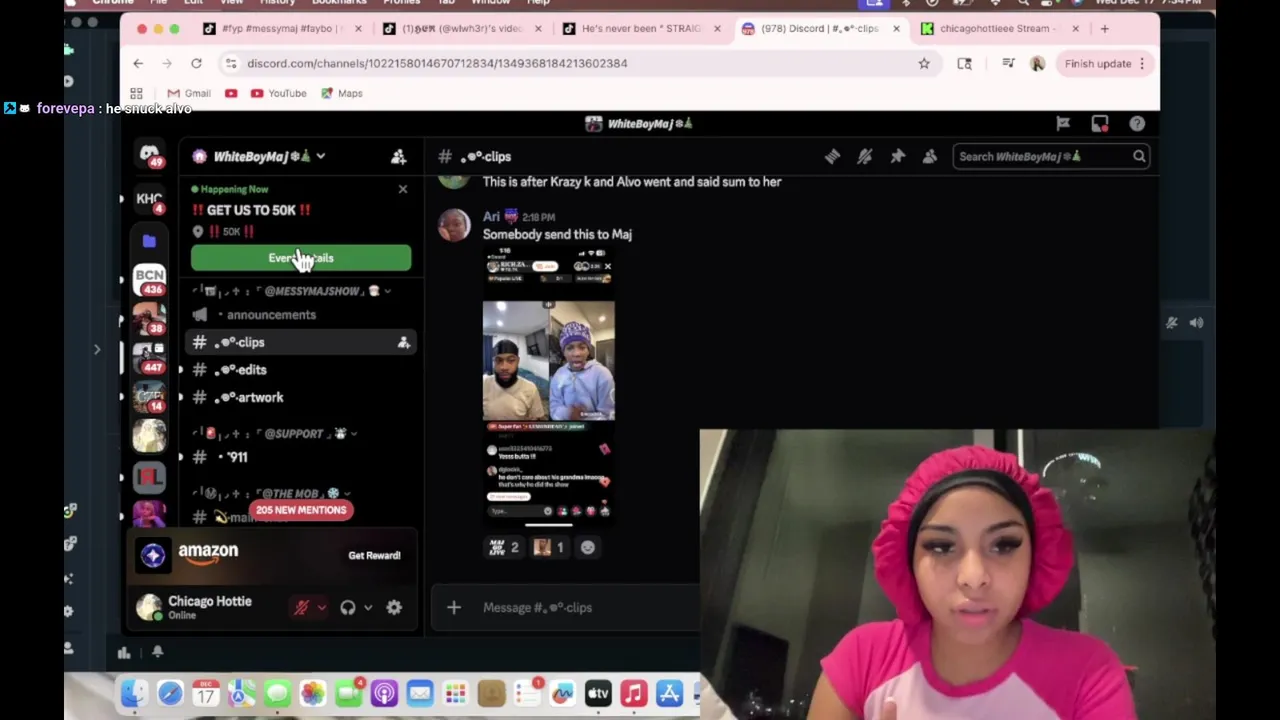Open a new Chrome tab
The height and width of the screenshot is (720, 1280).
(1104, 28)
